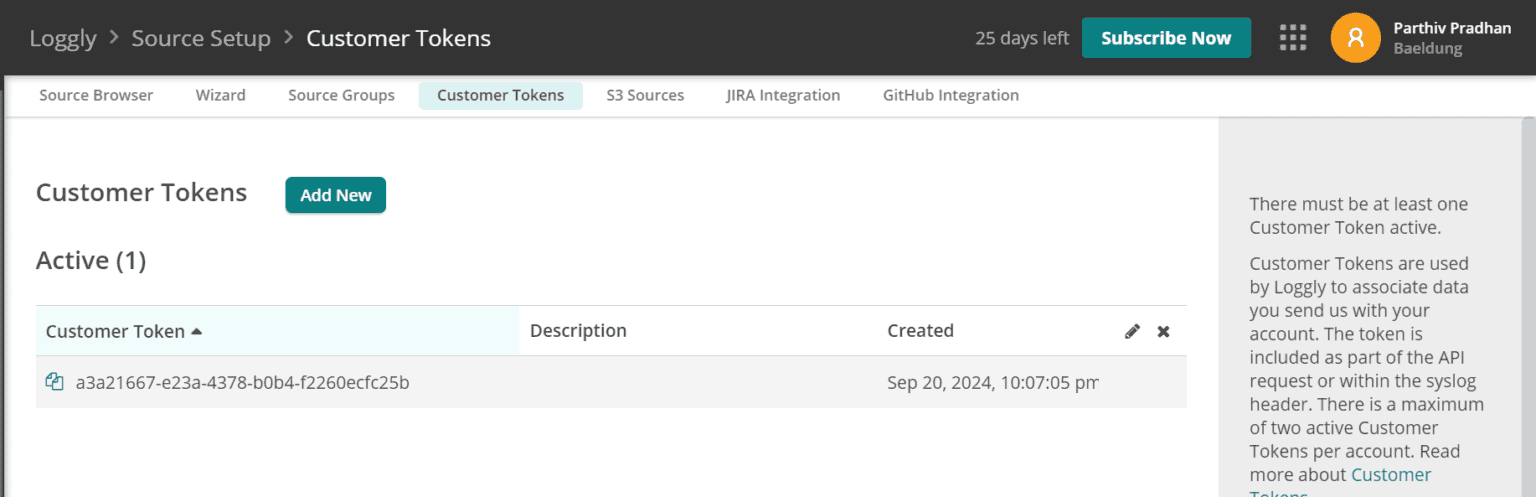Open the apps grid icon
Image resolution: width=1536 pixels, height=497 pixels.
click(x=1293, y=38)
